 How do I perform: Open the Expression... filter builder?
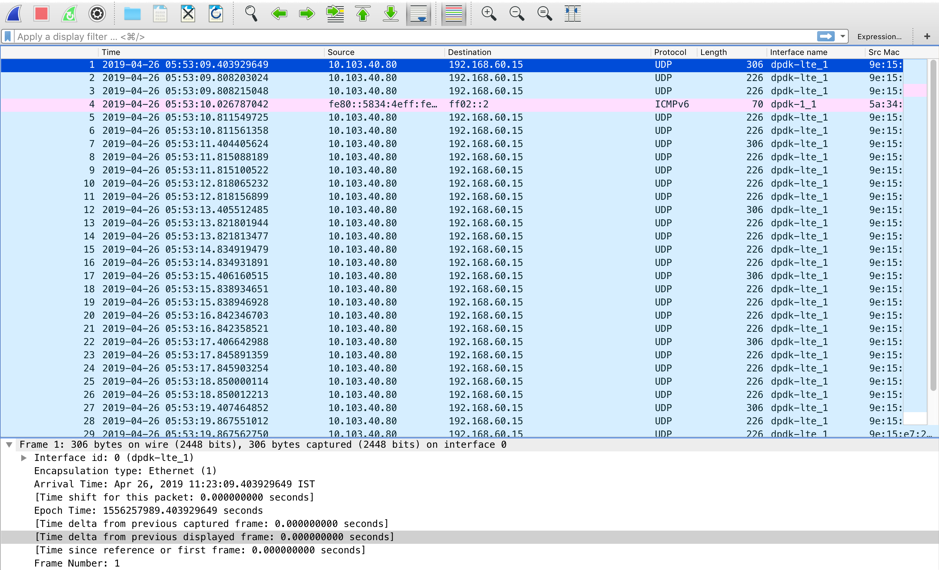[879, 37]
